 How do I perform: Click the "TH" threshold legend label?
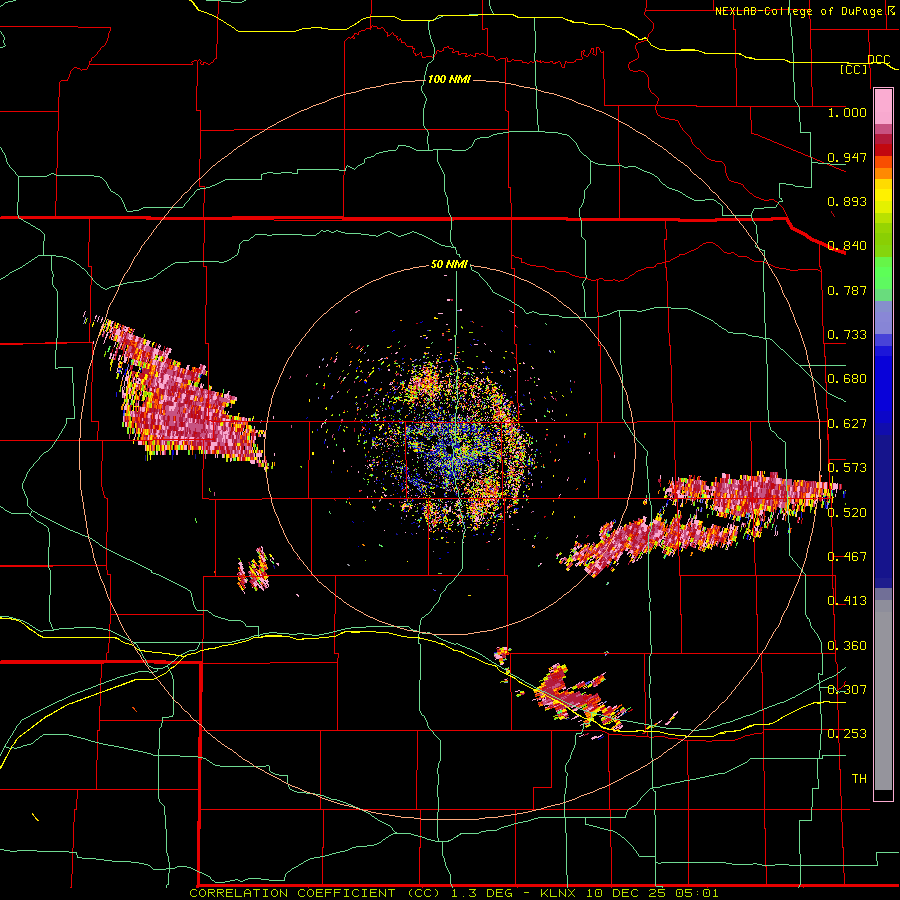(859, 779)
